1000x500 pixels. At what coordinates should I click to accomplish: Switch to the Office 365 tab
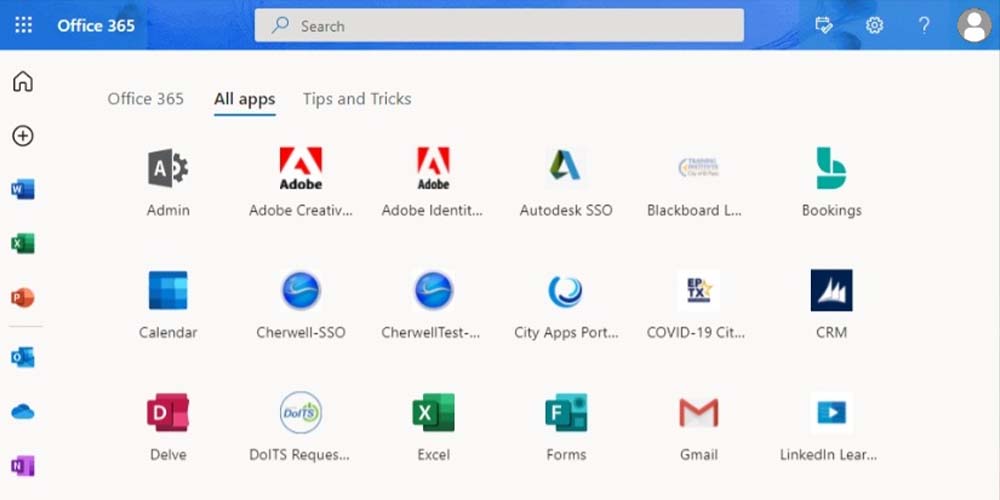(145, 99)
